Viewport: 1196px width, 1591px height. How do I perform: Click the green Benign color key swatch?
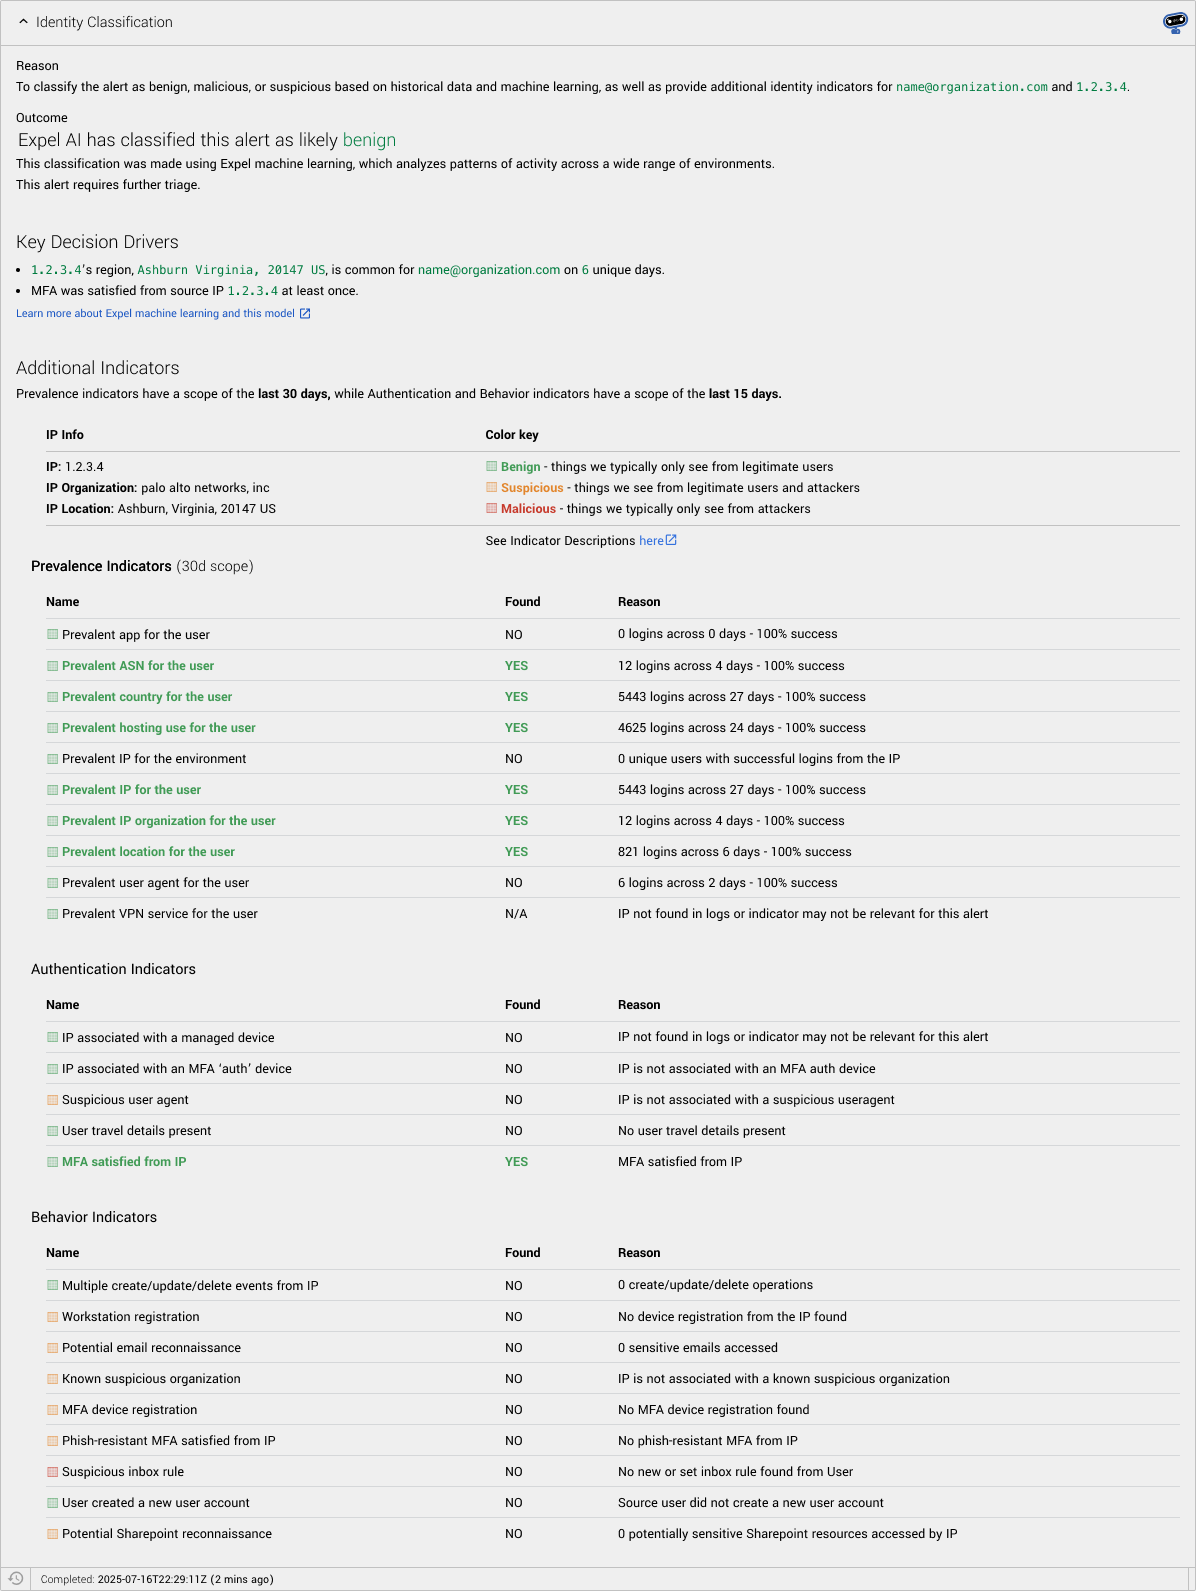(x=491, y=466)
